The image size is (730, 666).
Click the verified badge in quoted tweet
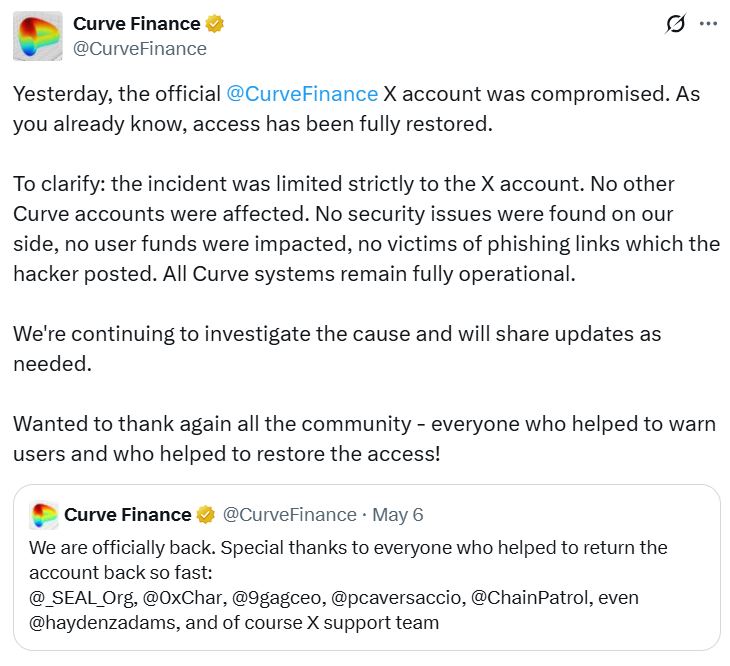coord(206,515)
